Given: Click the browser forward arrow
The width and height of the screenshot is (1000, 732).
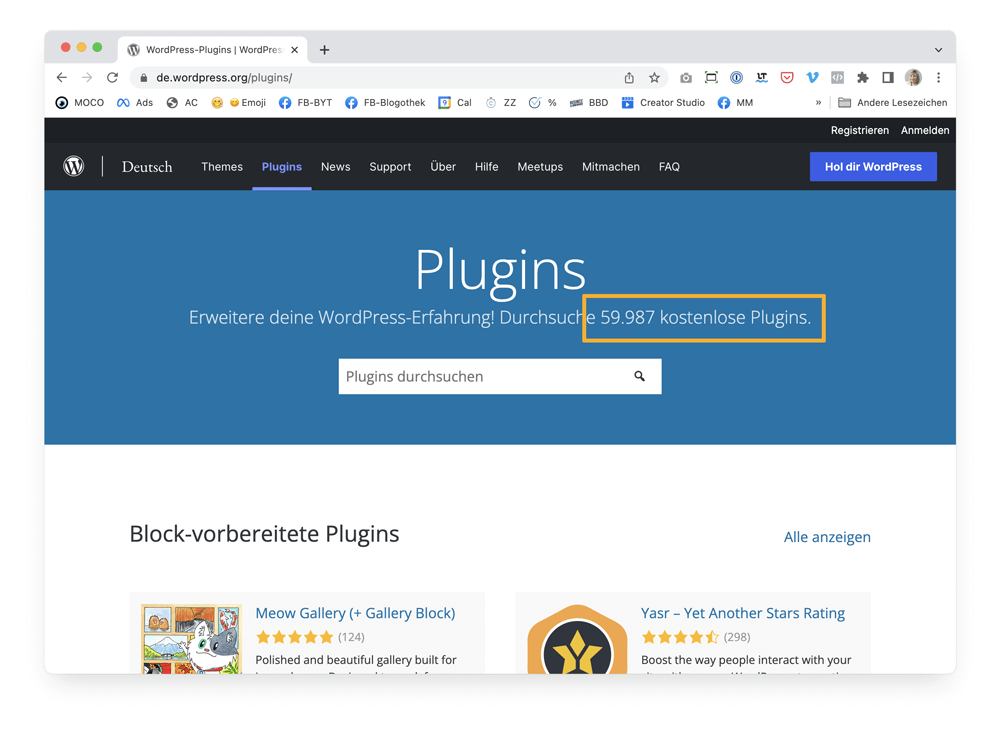Looking at the screenshot, I should click(x=87, y=78).
